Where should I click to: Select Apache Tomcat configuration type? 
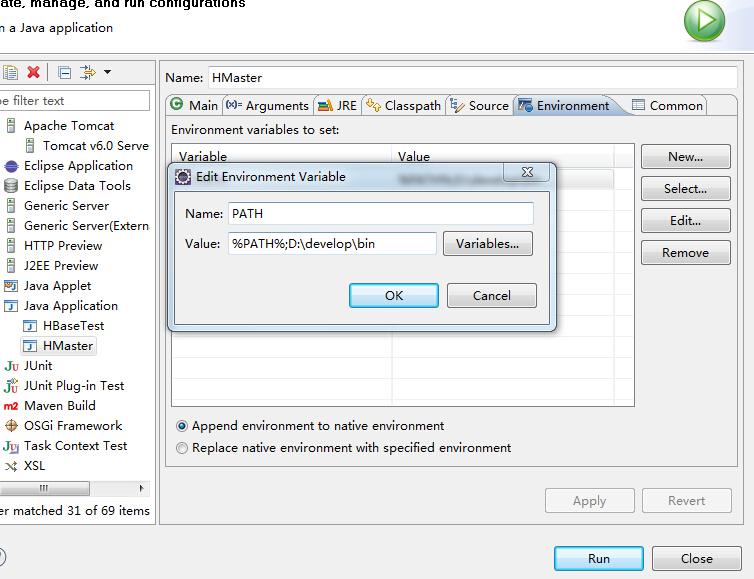coord(69,126)
